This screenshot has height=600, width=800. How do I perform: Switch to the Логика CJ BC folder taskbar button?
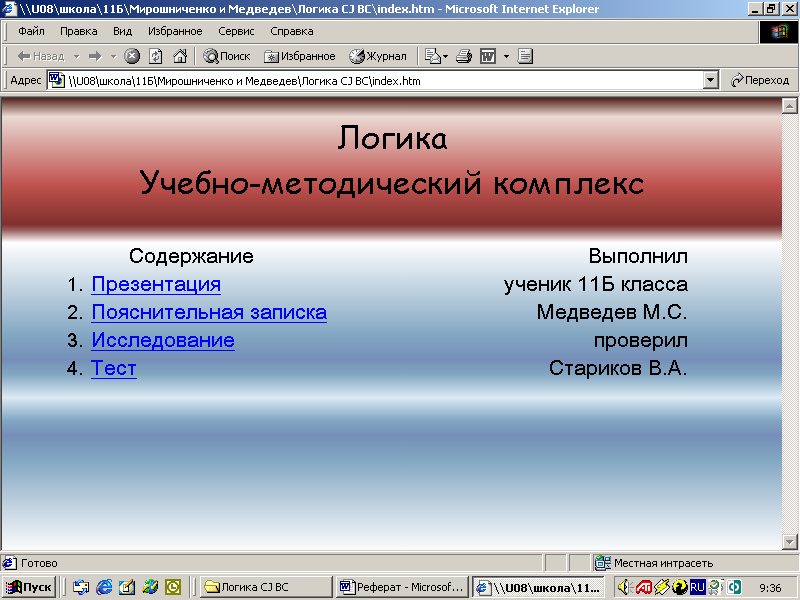coord(265,587)
